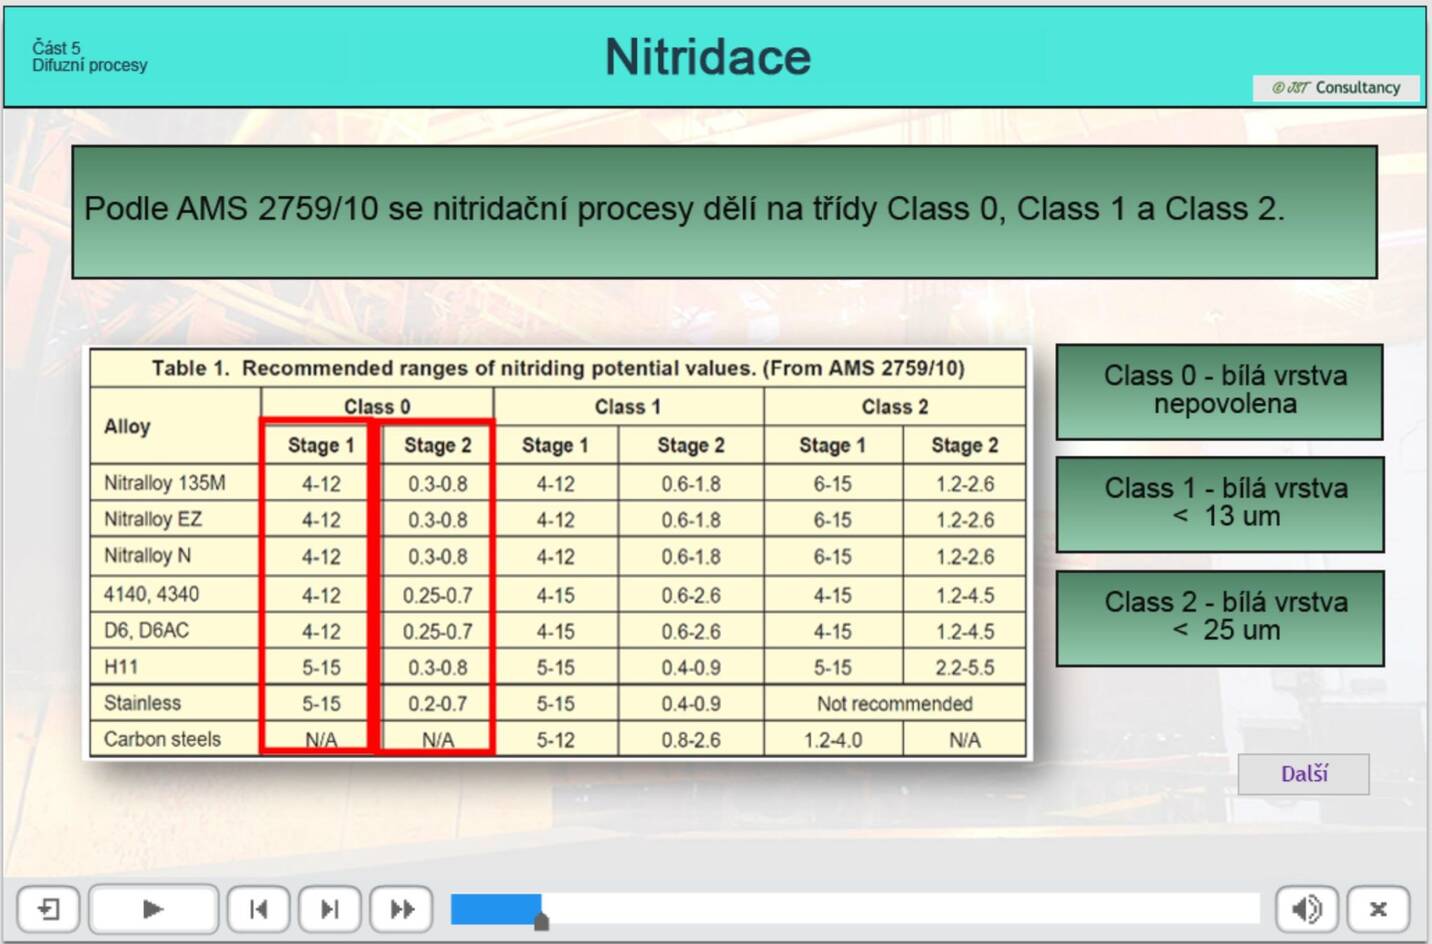The image size is (1432, 944).
Task: Select the Class 2 bílá vrstva box
Action: point(1219,617)
